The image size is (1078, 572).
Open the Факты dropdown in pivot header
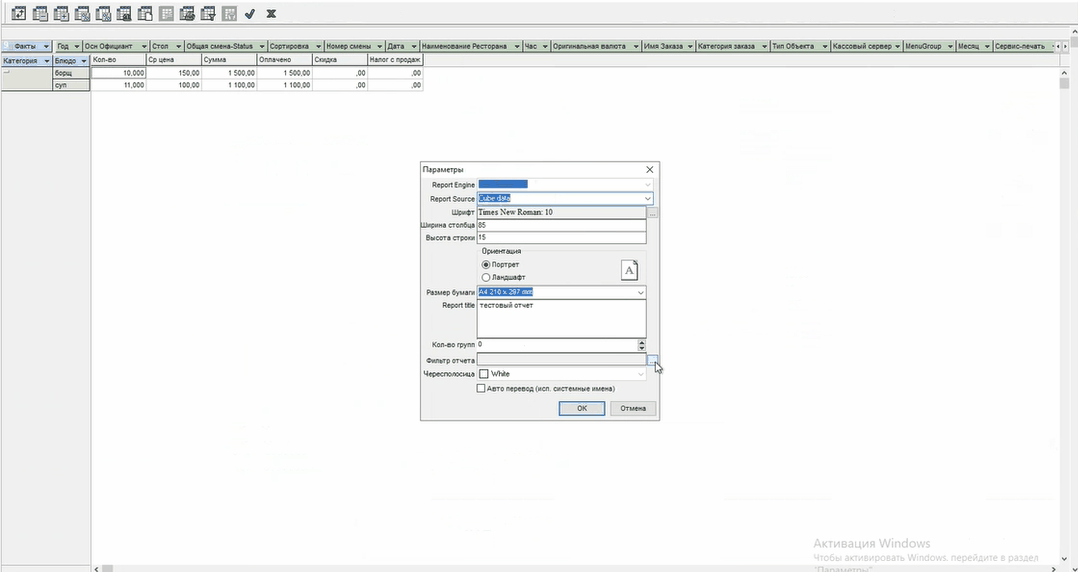[45, 46]
